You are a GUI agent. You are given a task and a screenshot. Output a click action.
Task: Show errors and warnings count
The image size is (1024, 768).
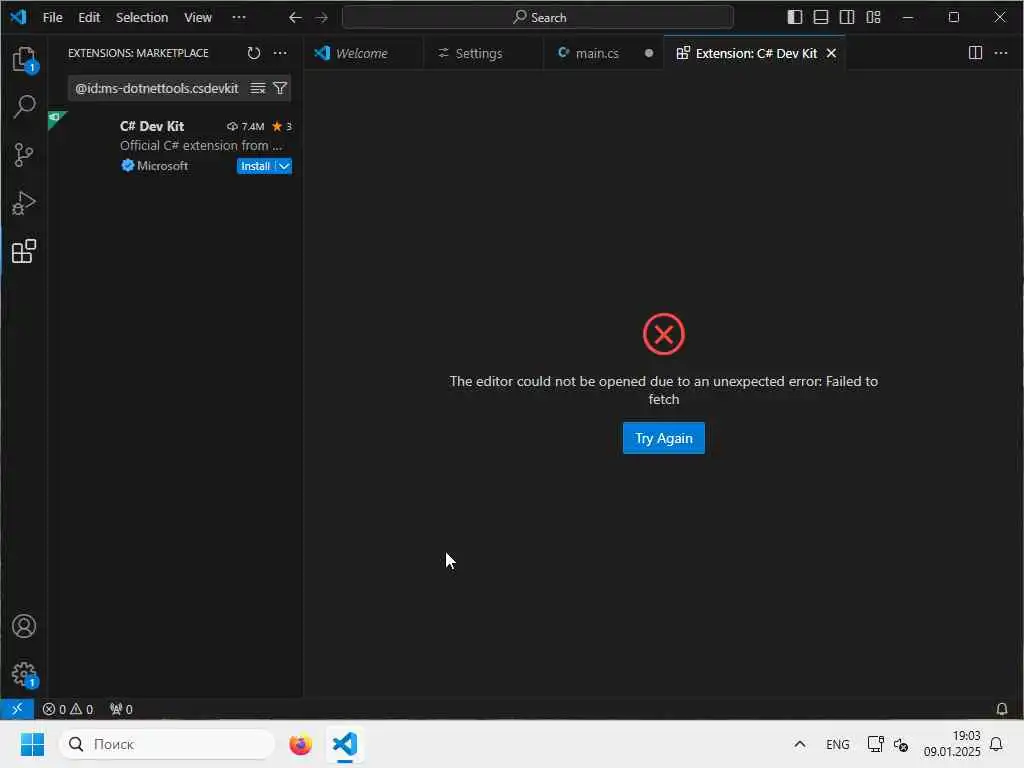tap(68, 709)
